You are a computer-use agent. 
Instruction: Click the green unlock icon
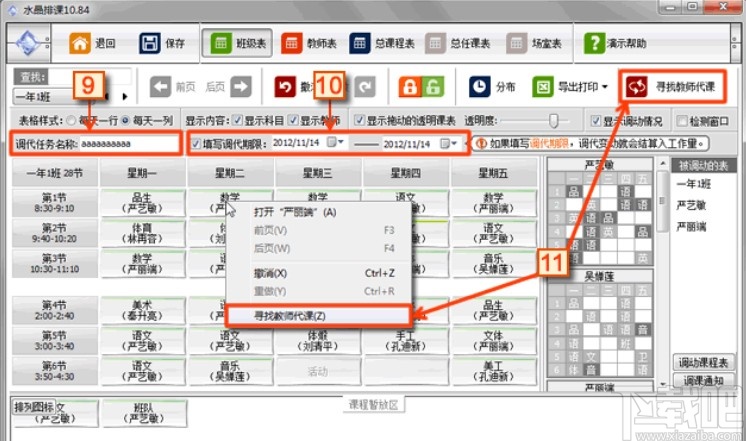pyautogui.click(x=433, y=87)
